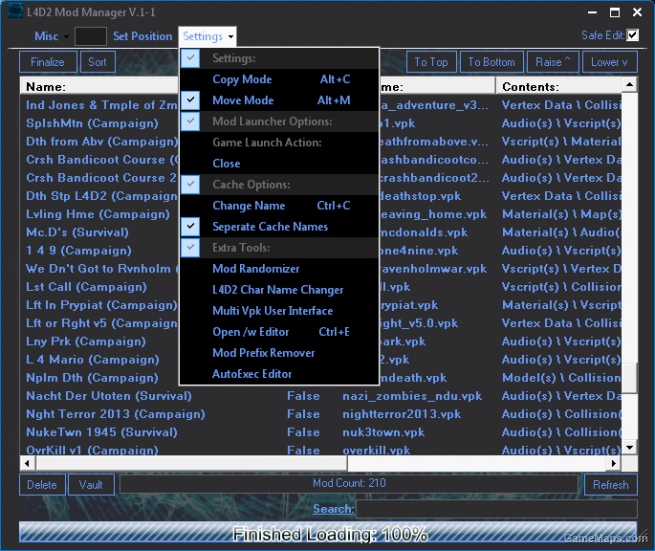The image size is (655, 551).
Task: Select We Dn't Got to Rvnholm row
Action: pos(102,269)
